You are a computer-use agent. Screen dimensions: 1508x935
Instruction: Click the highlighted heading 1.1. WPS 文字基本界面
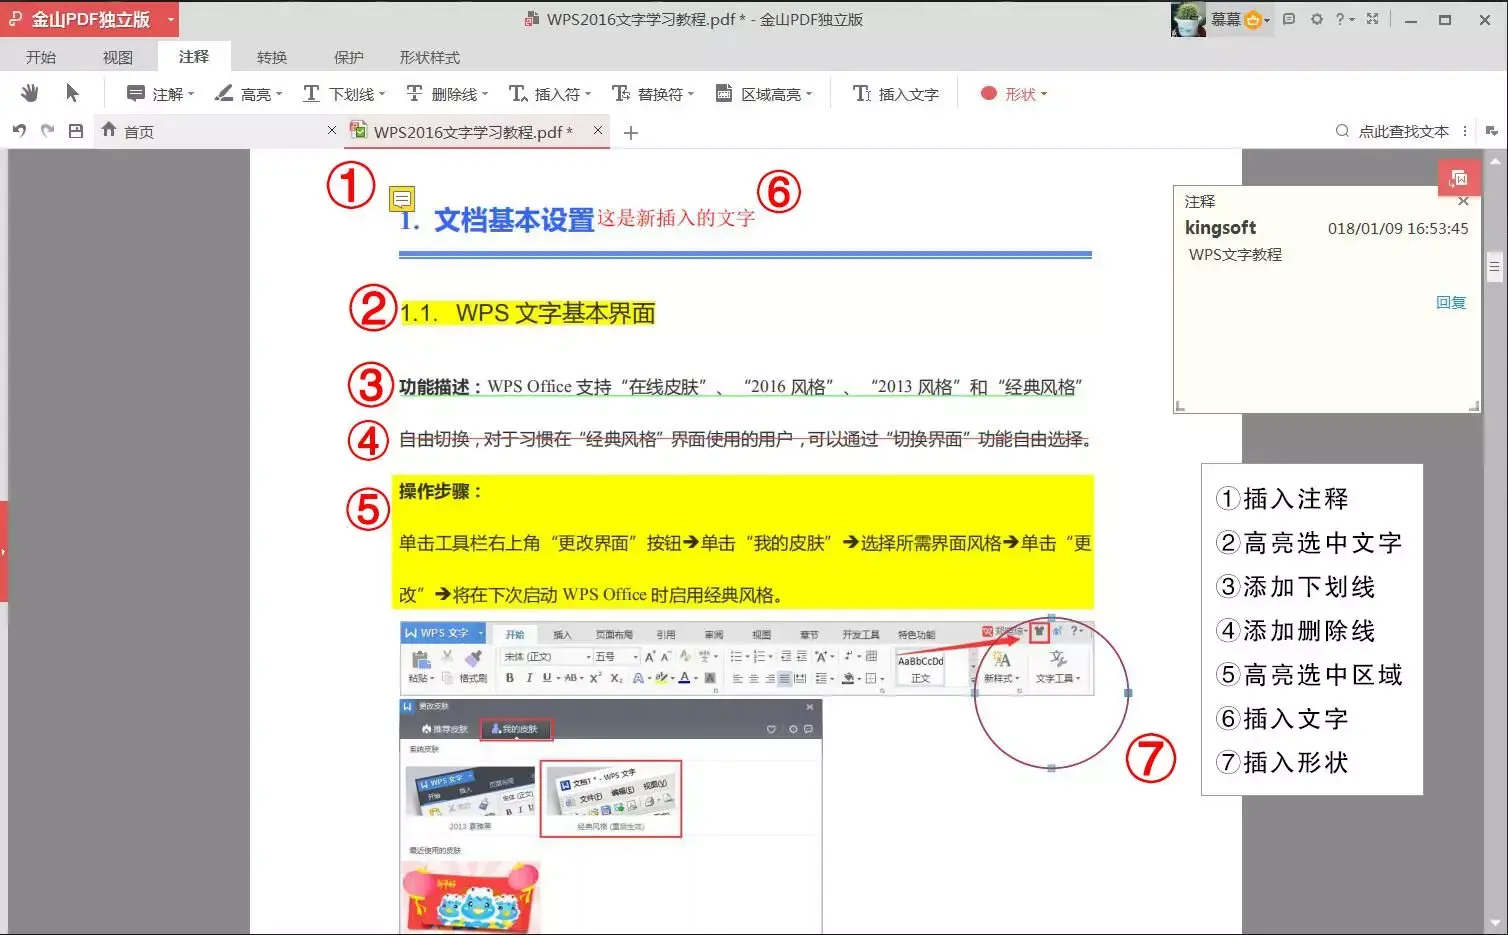[527, 313]
